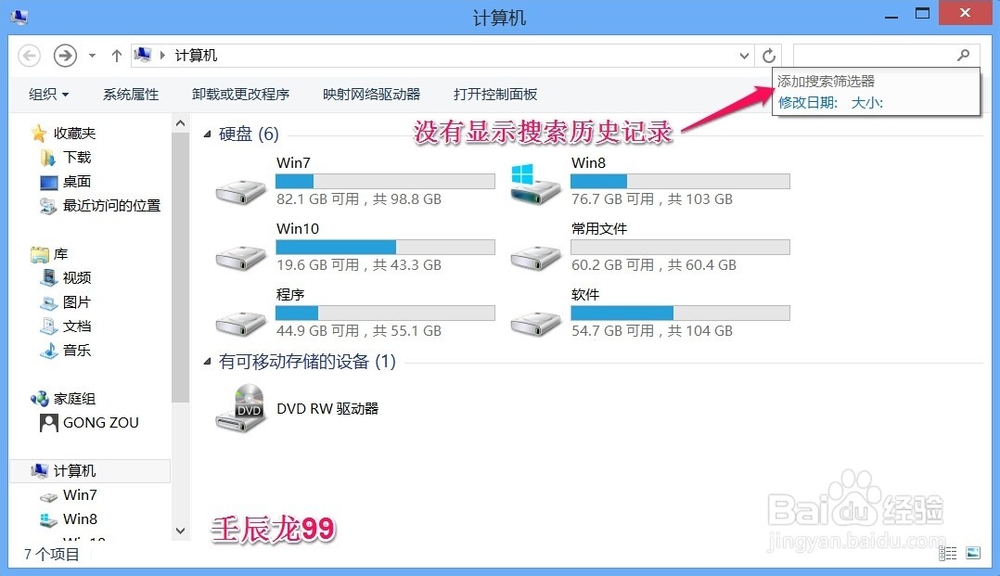The width and height of the screenshot is (1000, 576).
Task: Refresh the current location
Action: [769, 56]
